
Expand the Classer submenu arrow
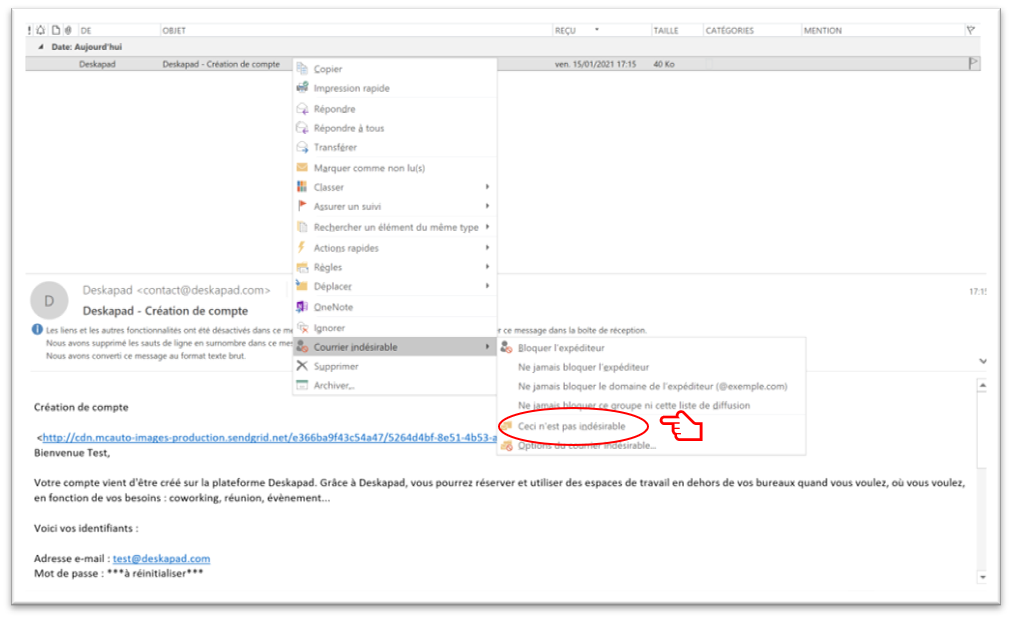pos(487,187)
